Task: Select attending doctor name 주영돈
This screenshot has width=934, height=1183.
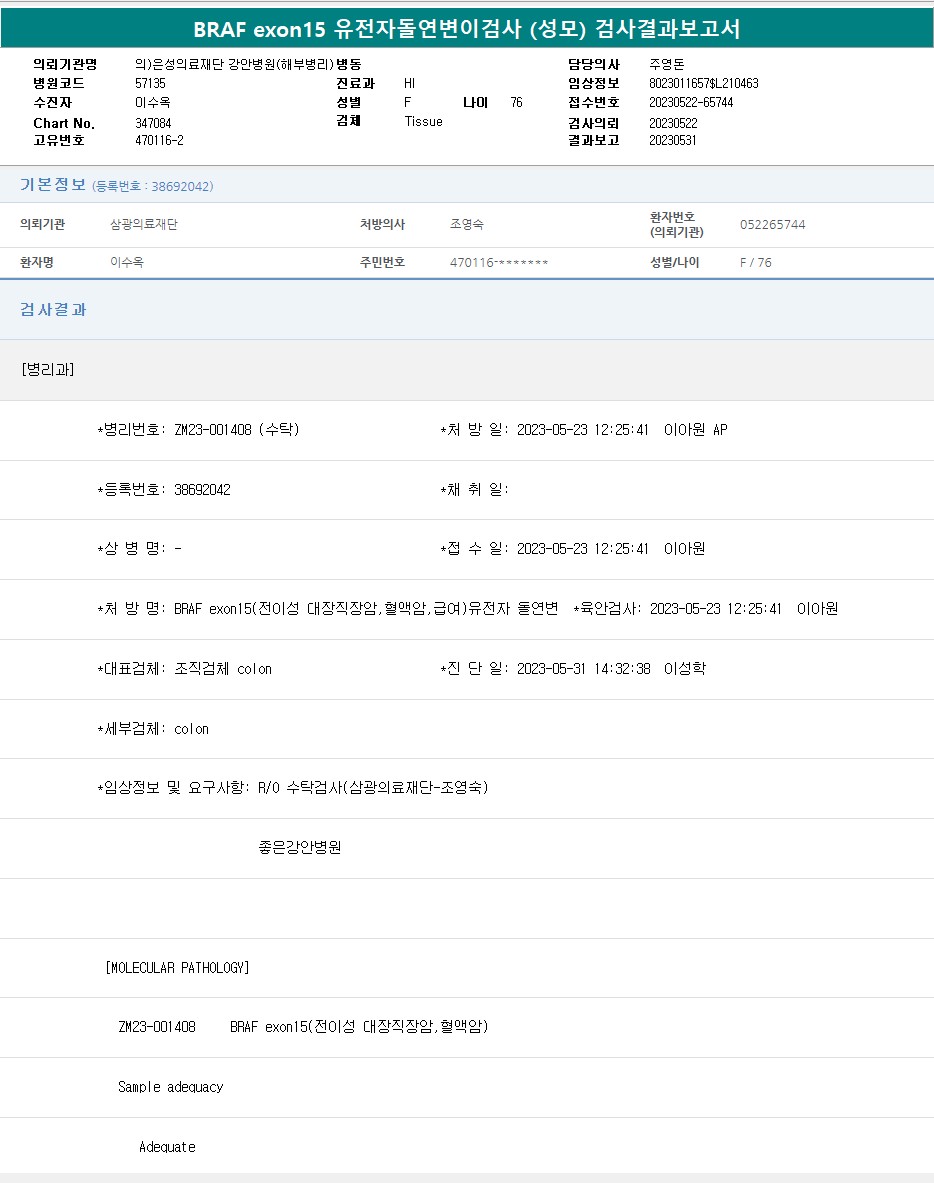Action: 666,65
